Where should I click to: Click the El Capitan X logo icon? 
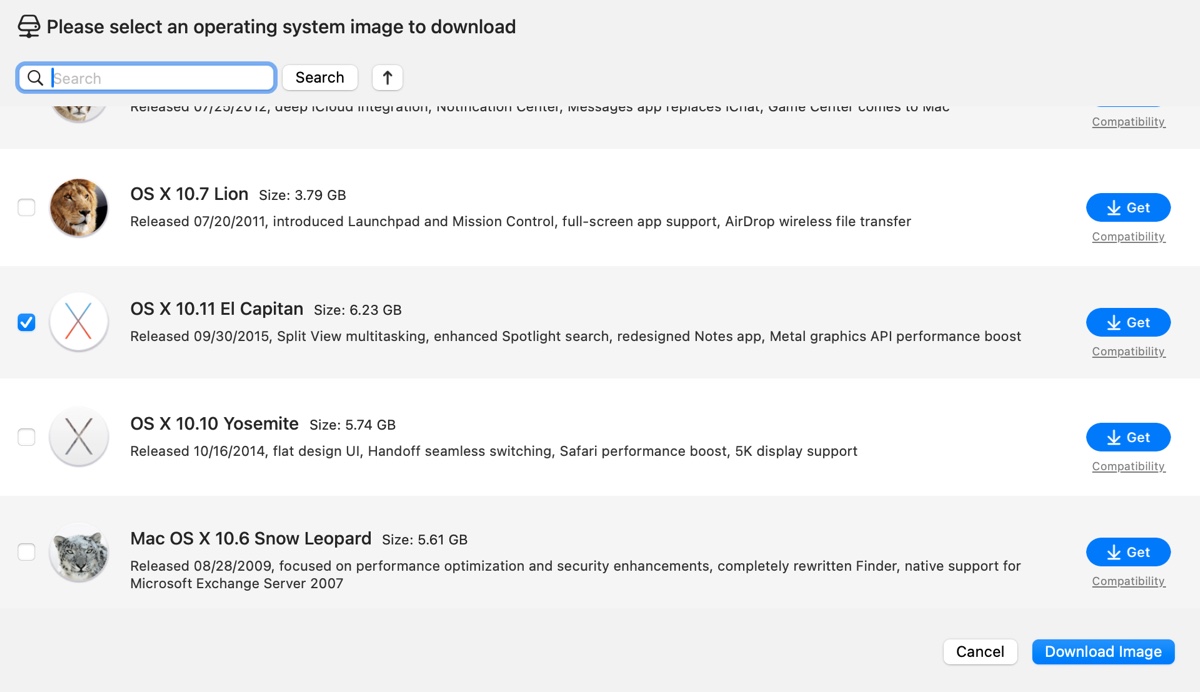pos(79,323)
